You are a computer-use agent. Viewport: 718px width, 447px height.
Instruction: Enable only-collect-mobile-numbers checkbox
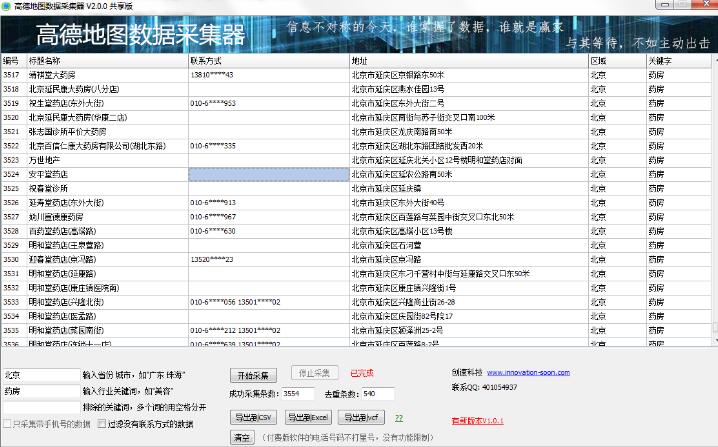(7, 424)
